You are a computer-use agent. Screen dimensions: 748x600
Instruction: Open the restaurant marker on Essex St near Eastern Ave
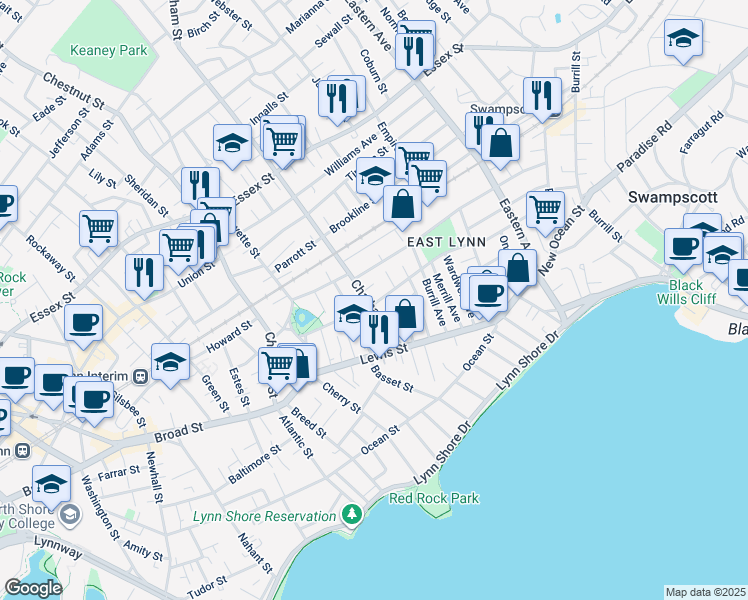[415, 53]
